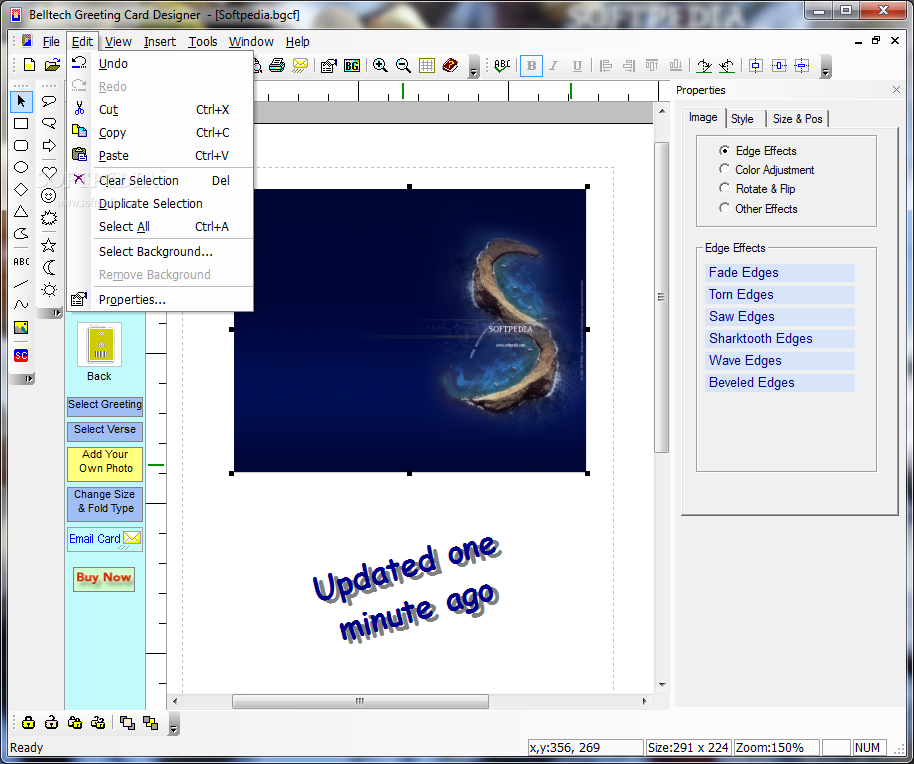Apply the Fade Edges effect

click(x=779, y=273)
